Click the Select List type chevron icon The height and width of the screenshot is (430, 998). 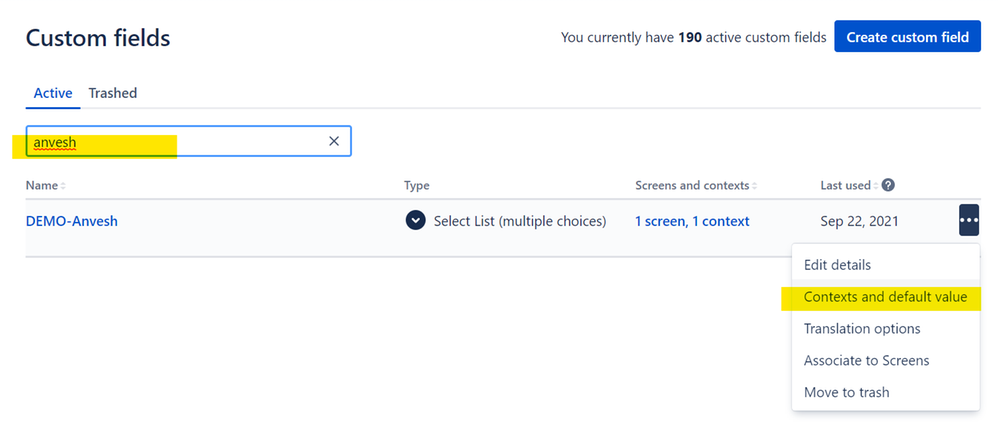[416, 221]
